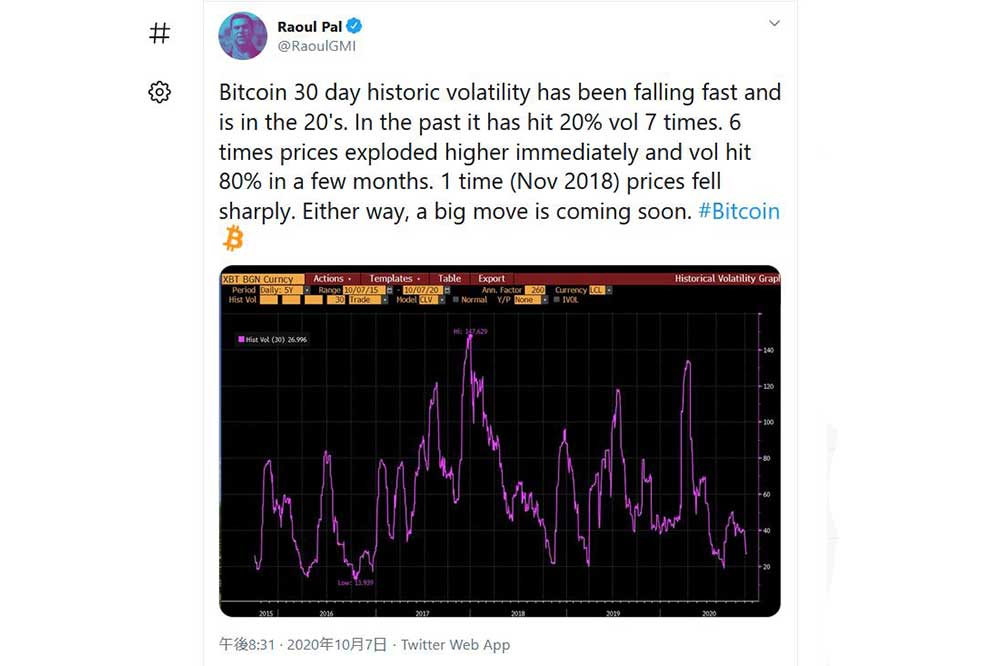Toggle the IVOL checkbox
This screenshot has width=1000, height=666.
point(557,299)
